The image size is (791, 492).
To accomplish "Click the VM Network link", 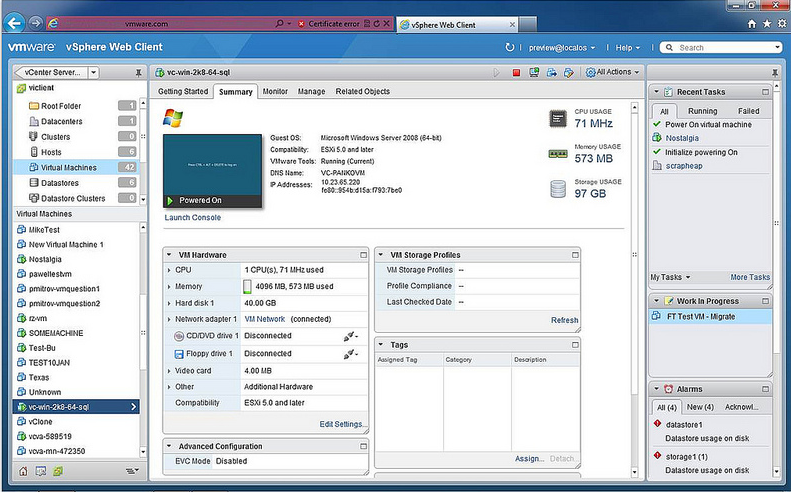I will point(265,319).
